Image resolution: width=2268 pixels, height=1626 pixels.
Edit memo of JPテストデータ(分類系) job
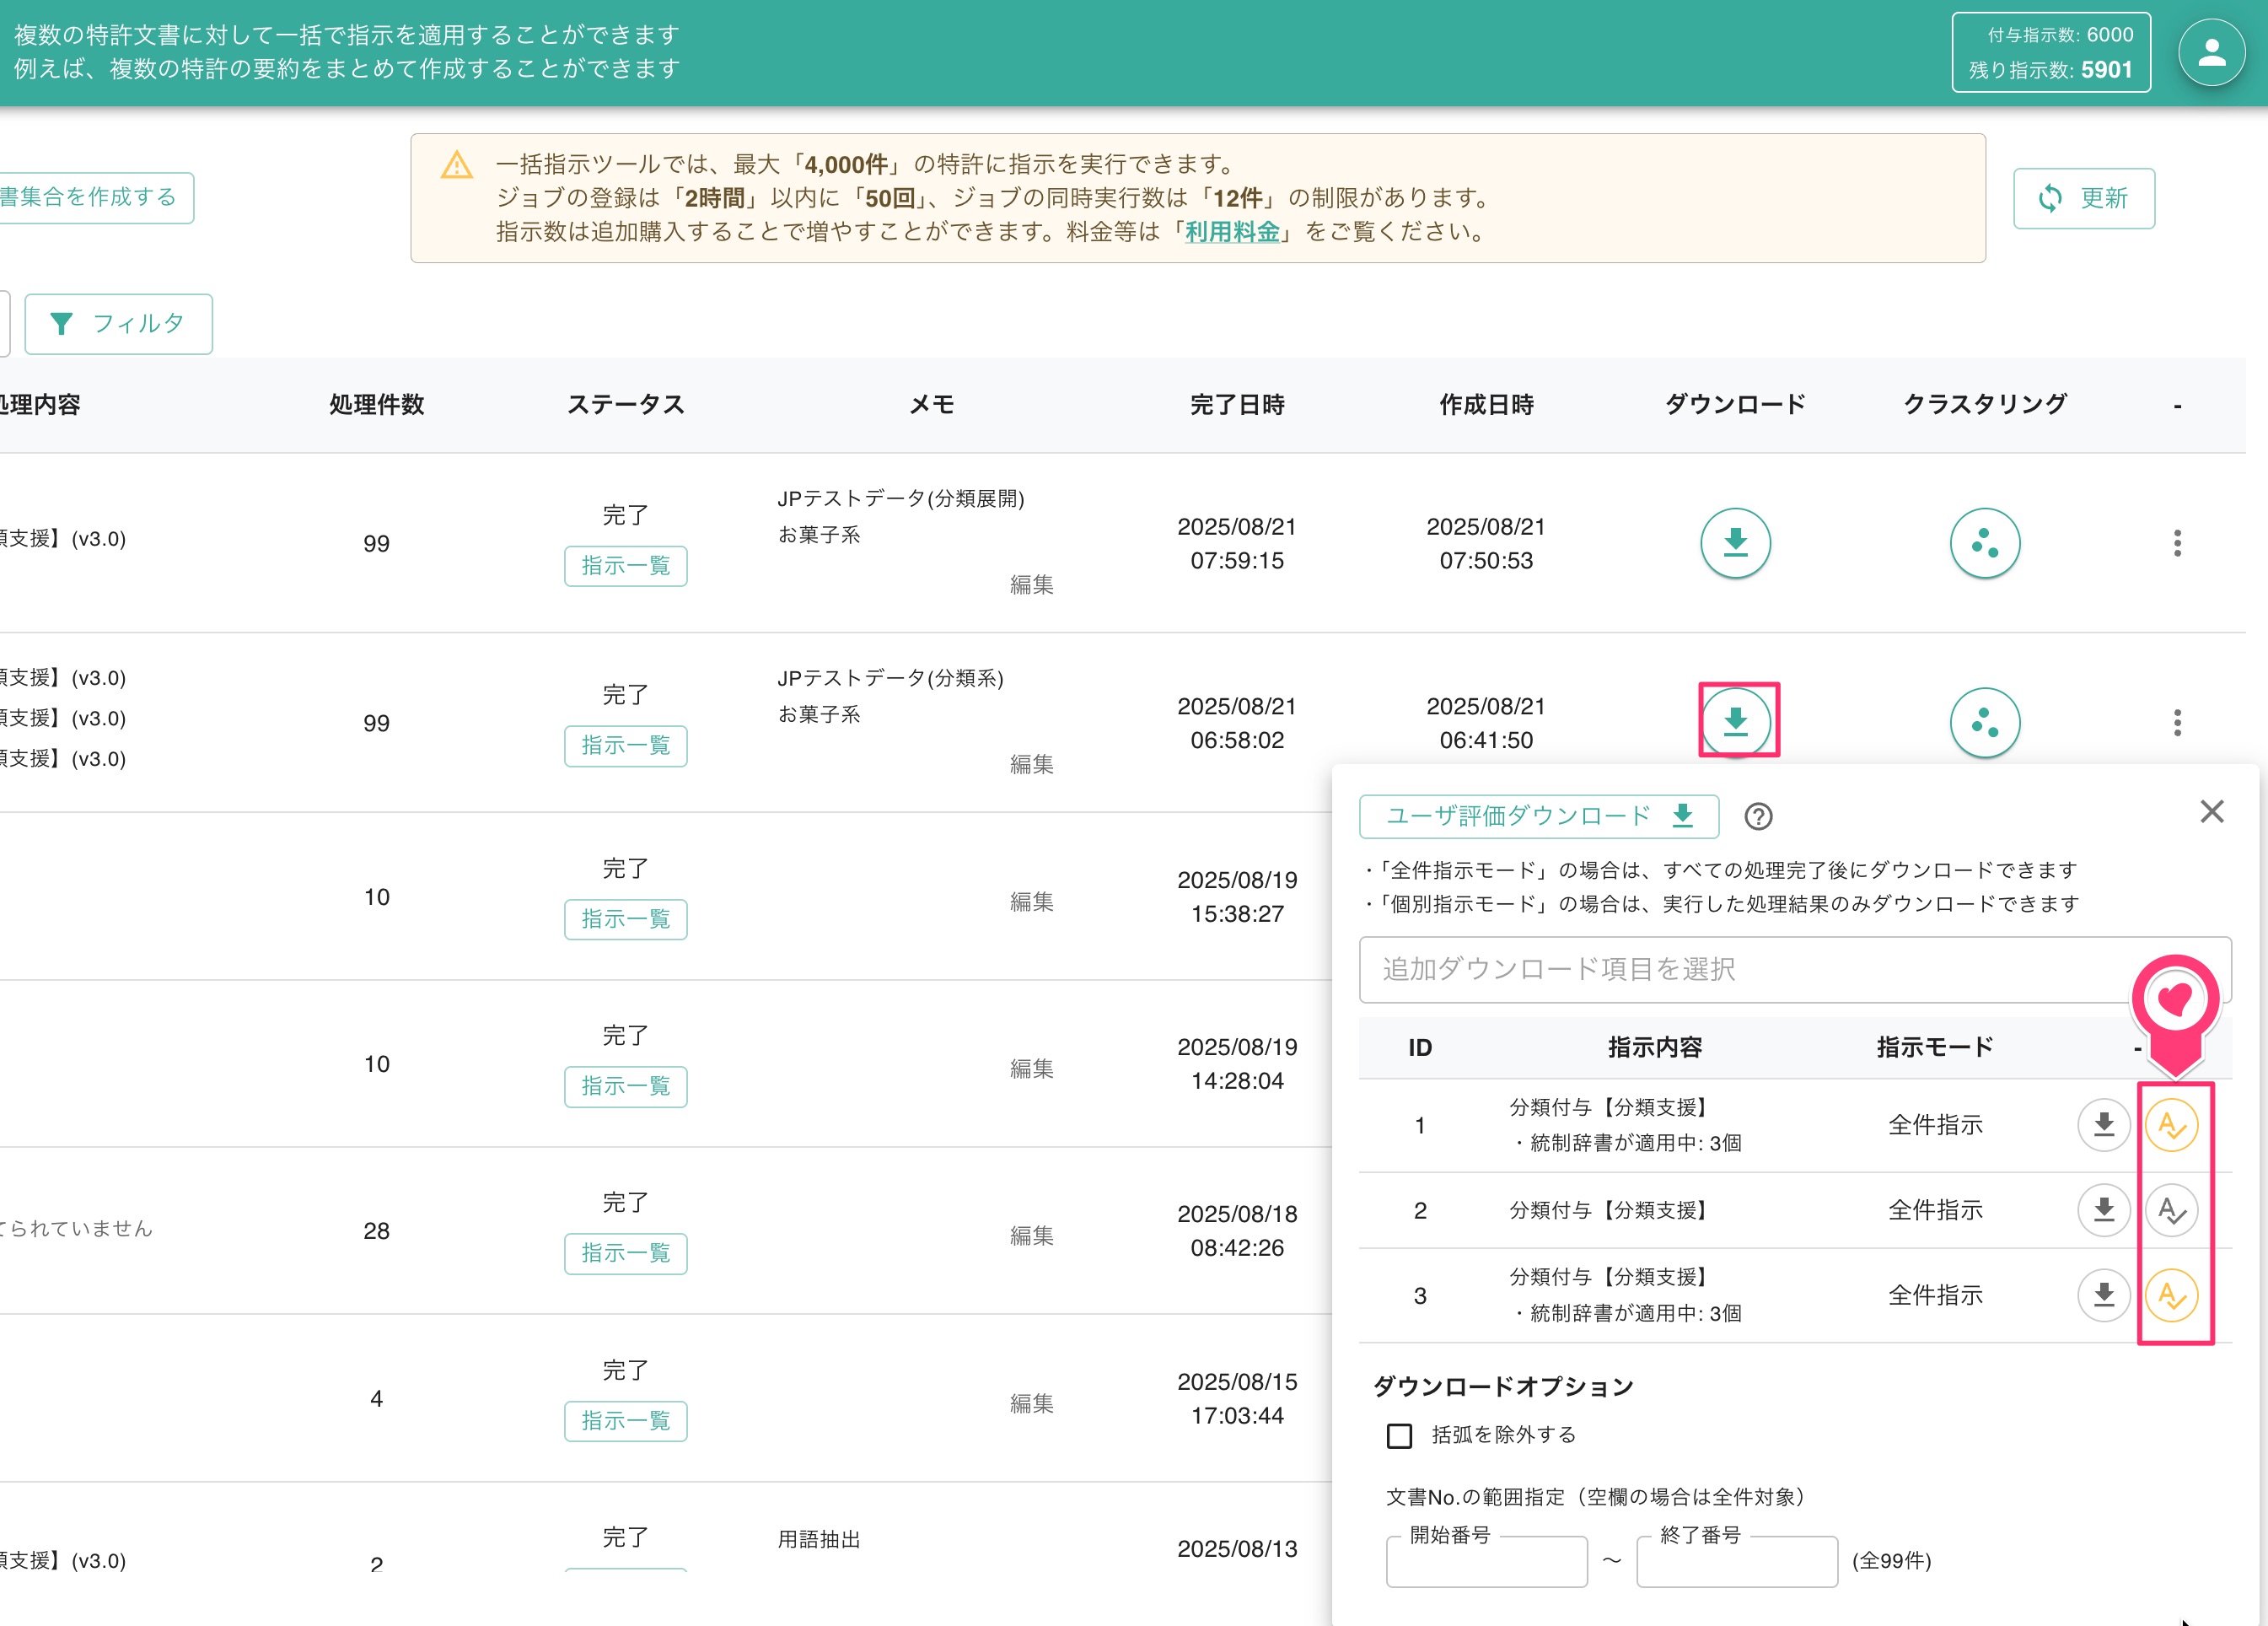(x=1031, y=764)
